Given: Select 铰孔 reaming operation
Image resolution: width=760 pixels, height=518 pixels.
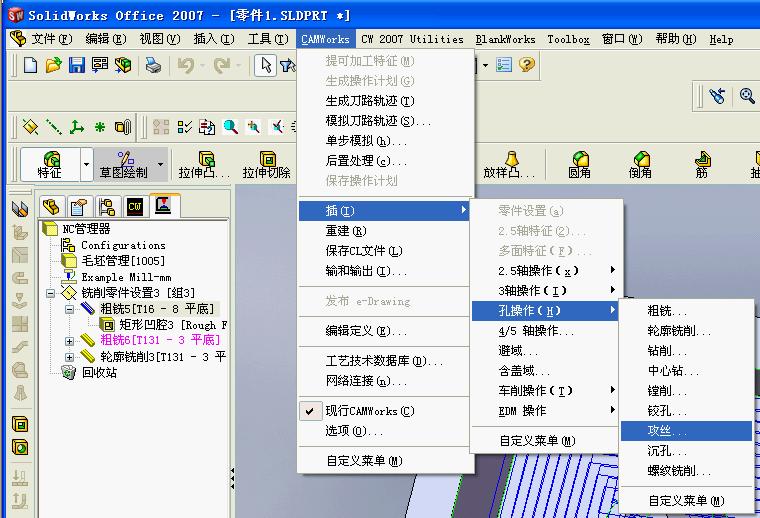Looking at the screenshot, I should point(686,410).
